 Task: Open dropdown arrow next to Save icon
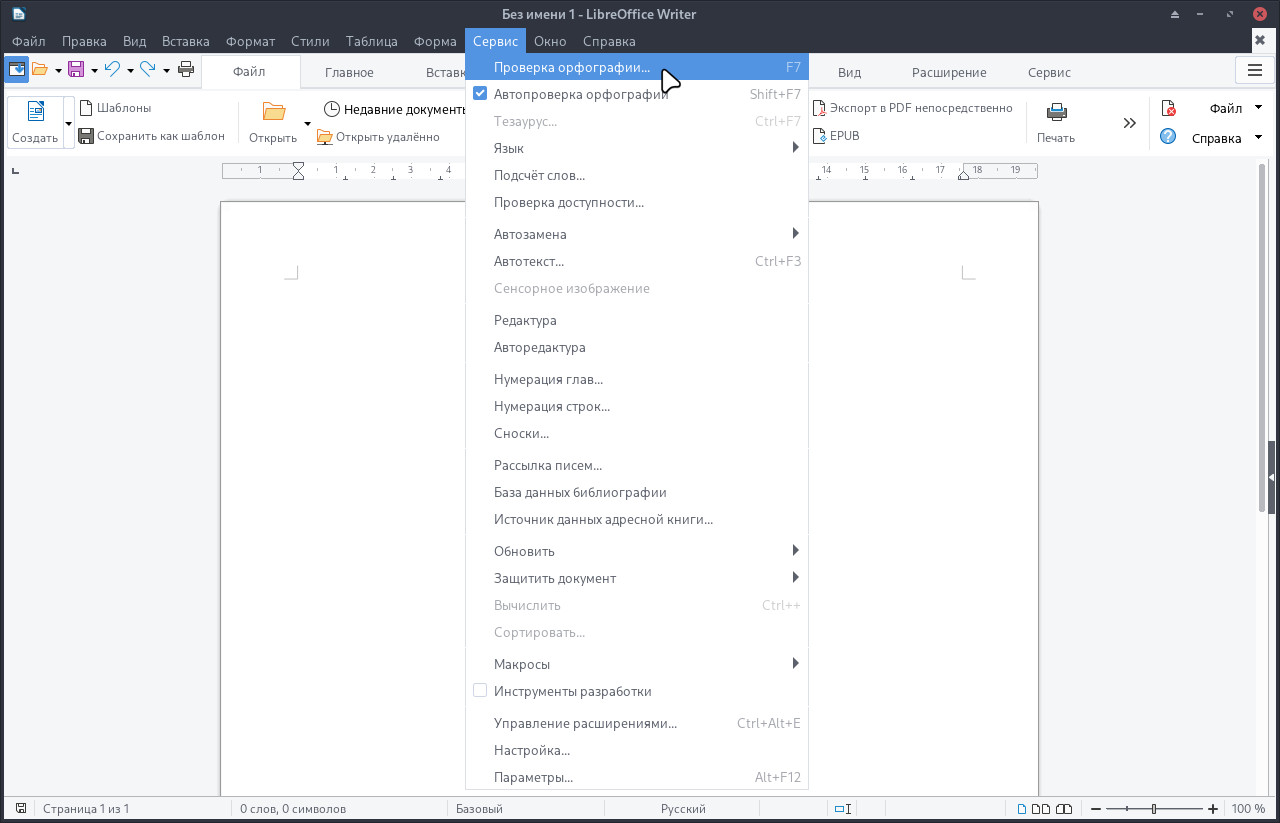[94, 70]
